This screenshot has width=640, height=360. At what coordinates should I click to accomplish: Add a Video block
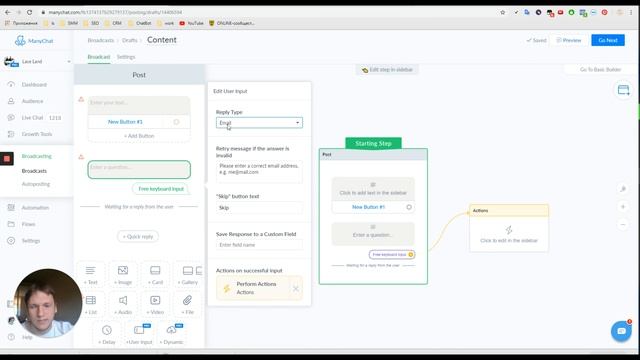click(x=155, y=304)
